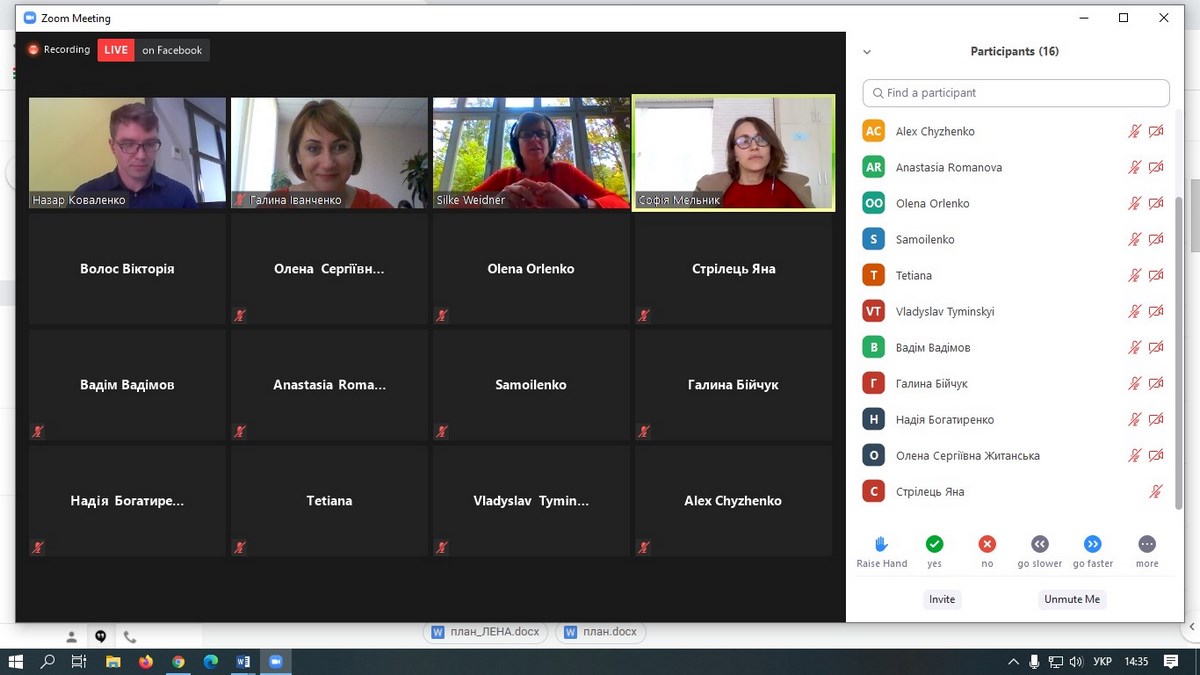Open Google Chrome from the taskbar

click(x=178, y=662)
